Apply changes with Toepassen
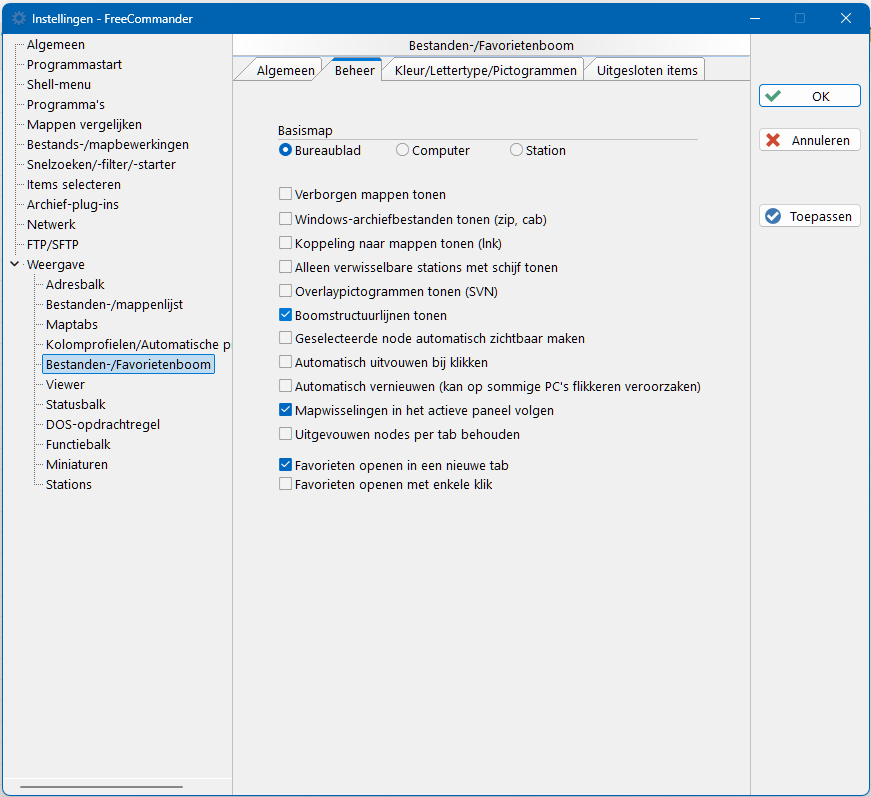The height and width of the screenshot is (797, 871). click(x=810, y=216)
